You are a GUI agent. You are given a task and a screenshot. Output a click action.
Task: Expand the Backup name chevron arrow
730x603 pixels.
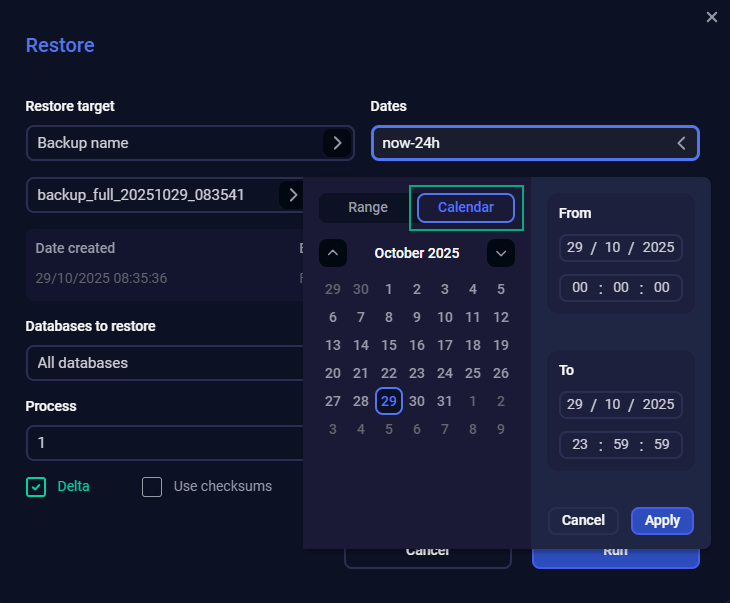click(337, 143)
